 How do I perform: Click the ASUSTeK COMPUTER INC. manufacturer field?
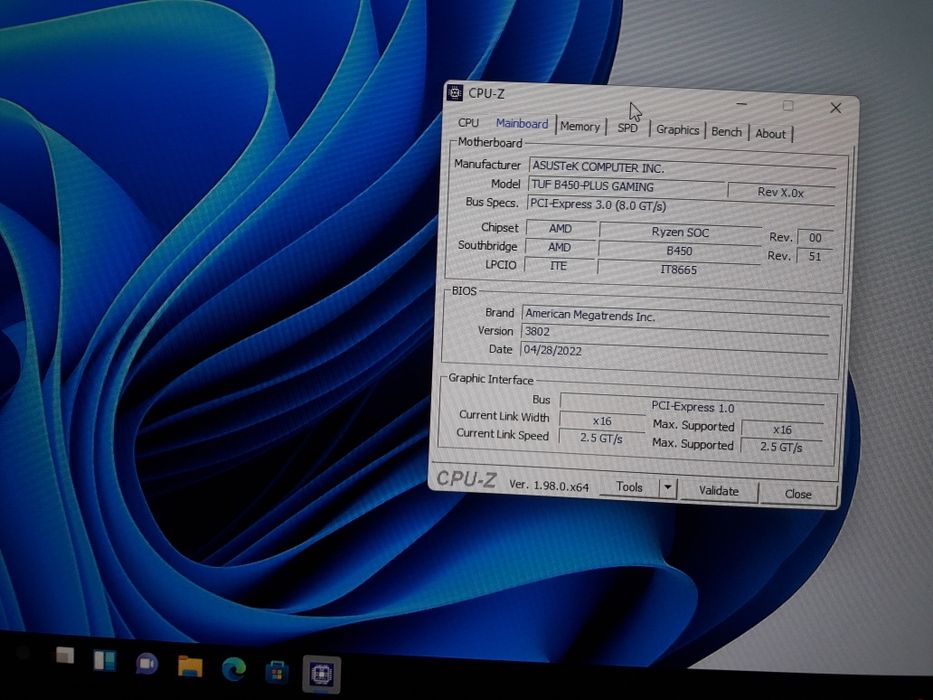pyautogui.click(x=682, y=168)
